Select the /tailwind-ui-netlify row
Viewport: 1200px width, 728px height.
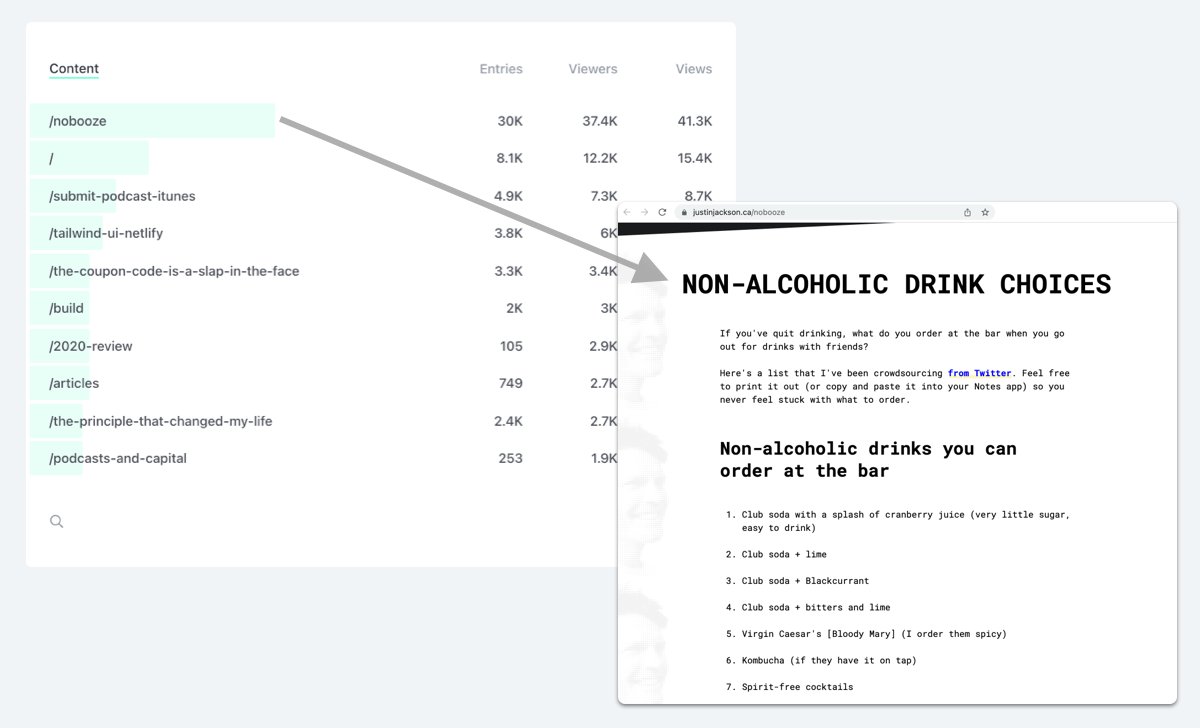[106, 233]
